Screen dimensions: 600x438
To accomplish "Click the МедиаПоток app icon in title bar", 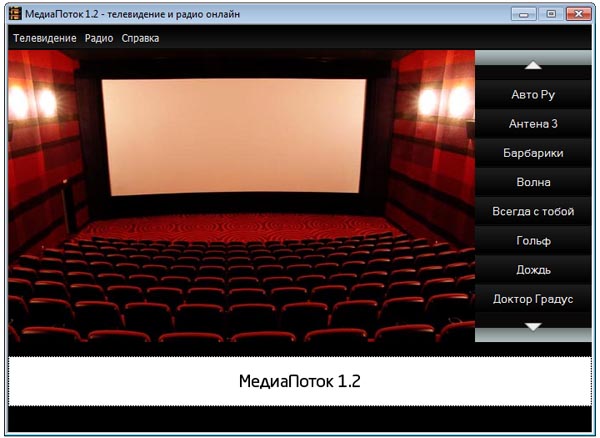I will [15, 14].
